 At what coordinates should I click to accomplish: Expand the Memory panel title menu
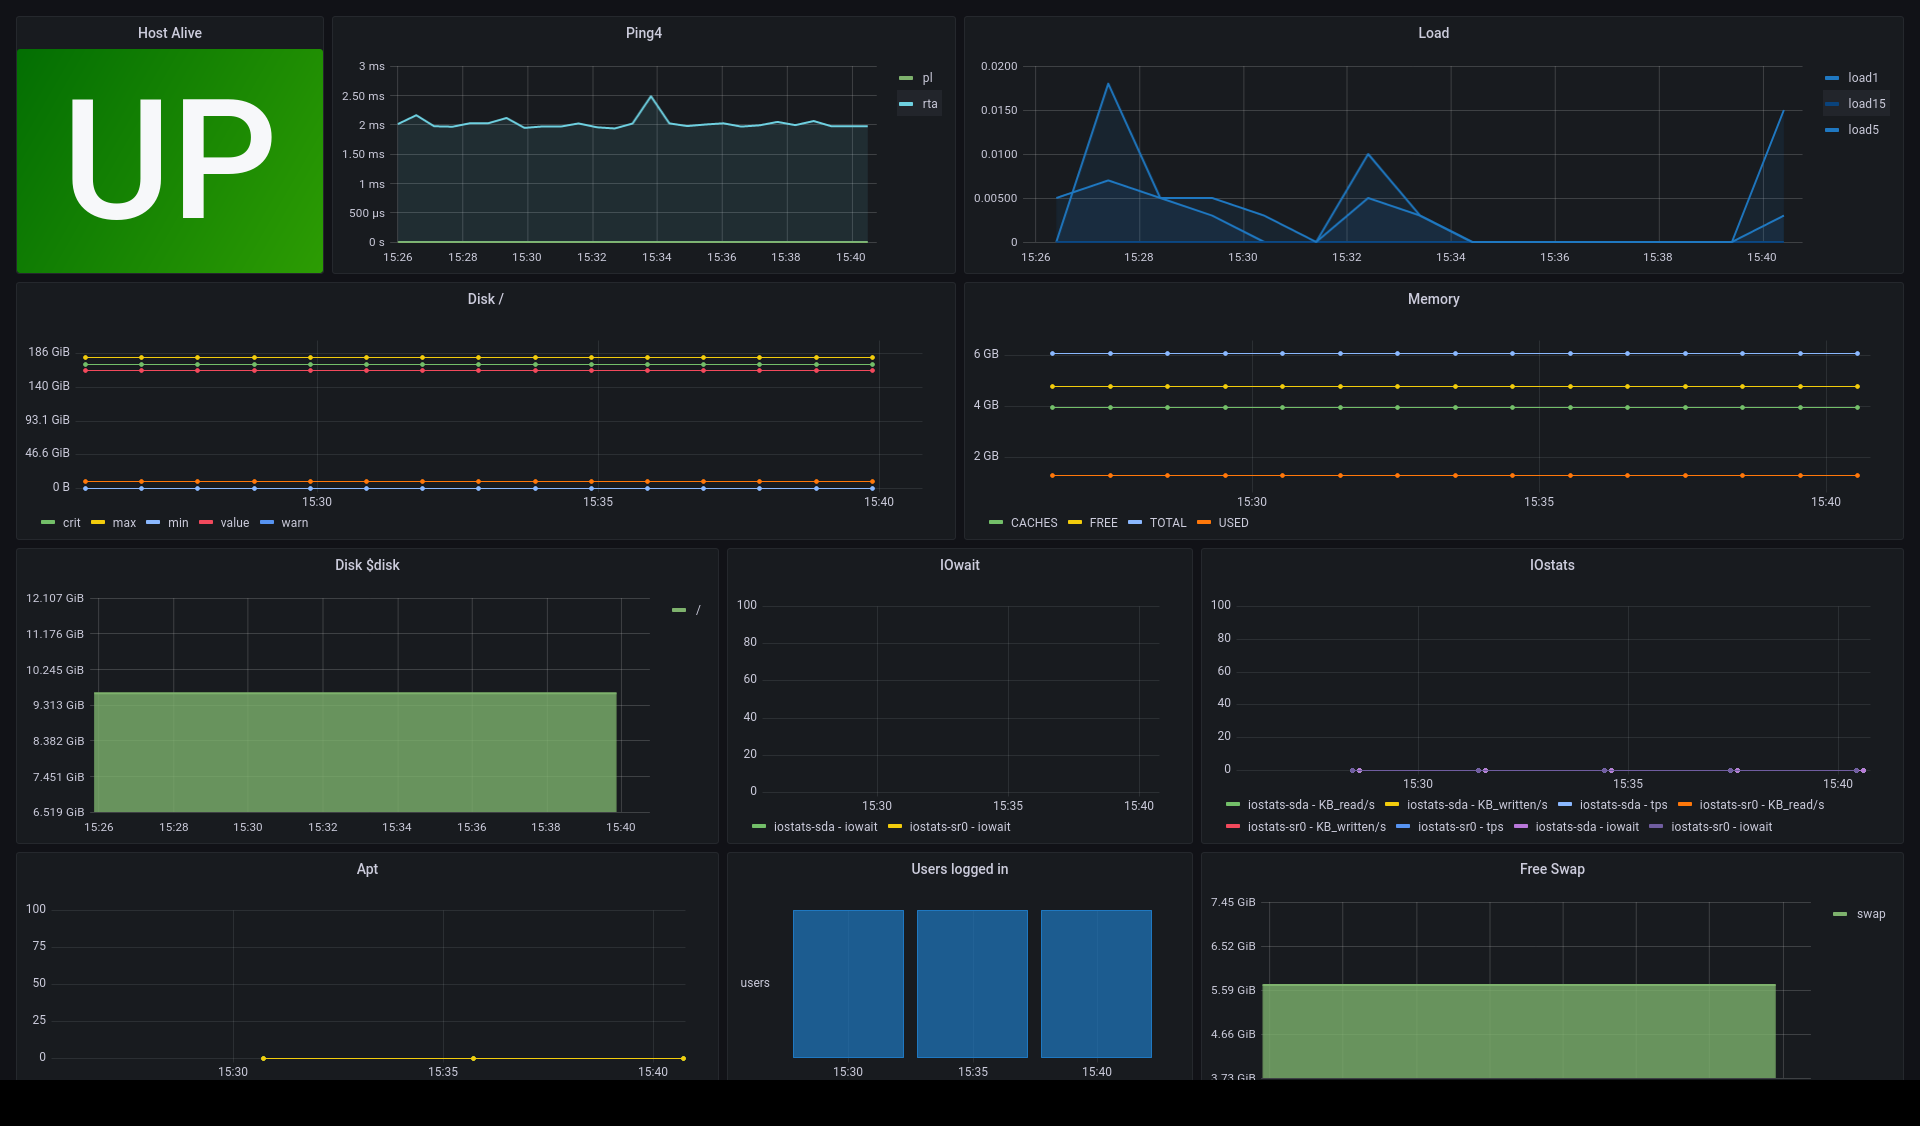click(x=1432, y=299)
